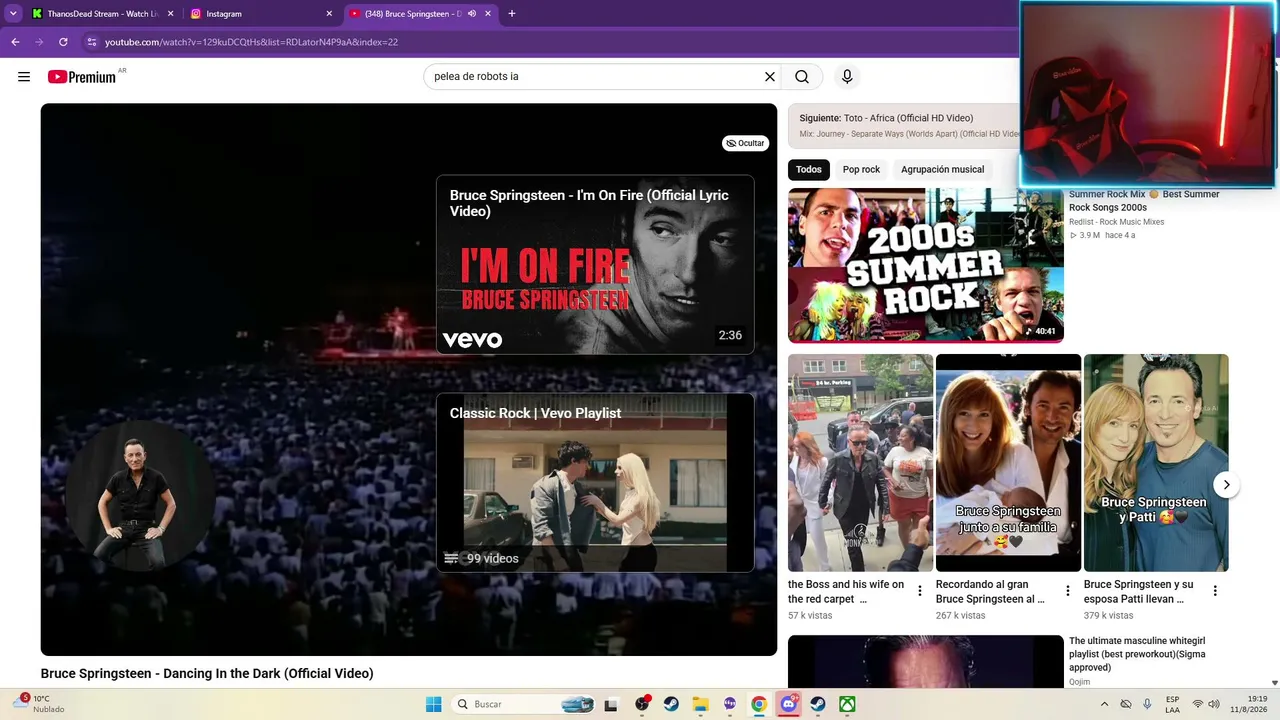Show next shorts with right arrow
Screen dimensions: 1280x720
click(1226, 485)
